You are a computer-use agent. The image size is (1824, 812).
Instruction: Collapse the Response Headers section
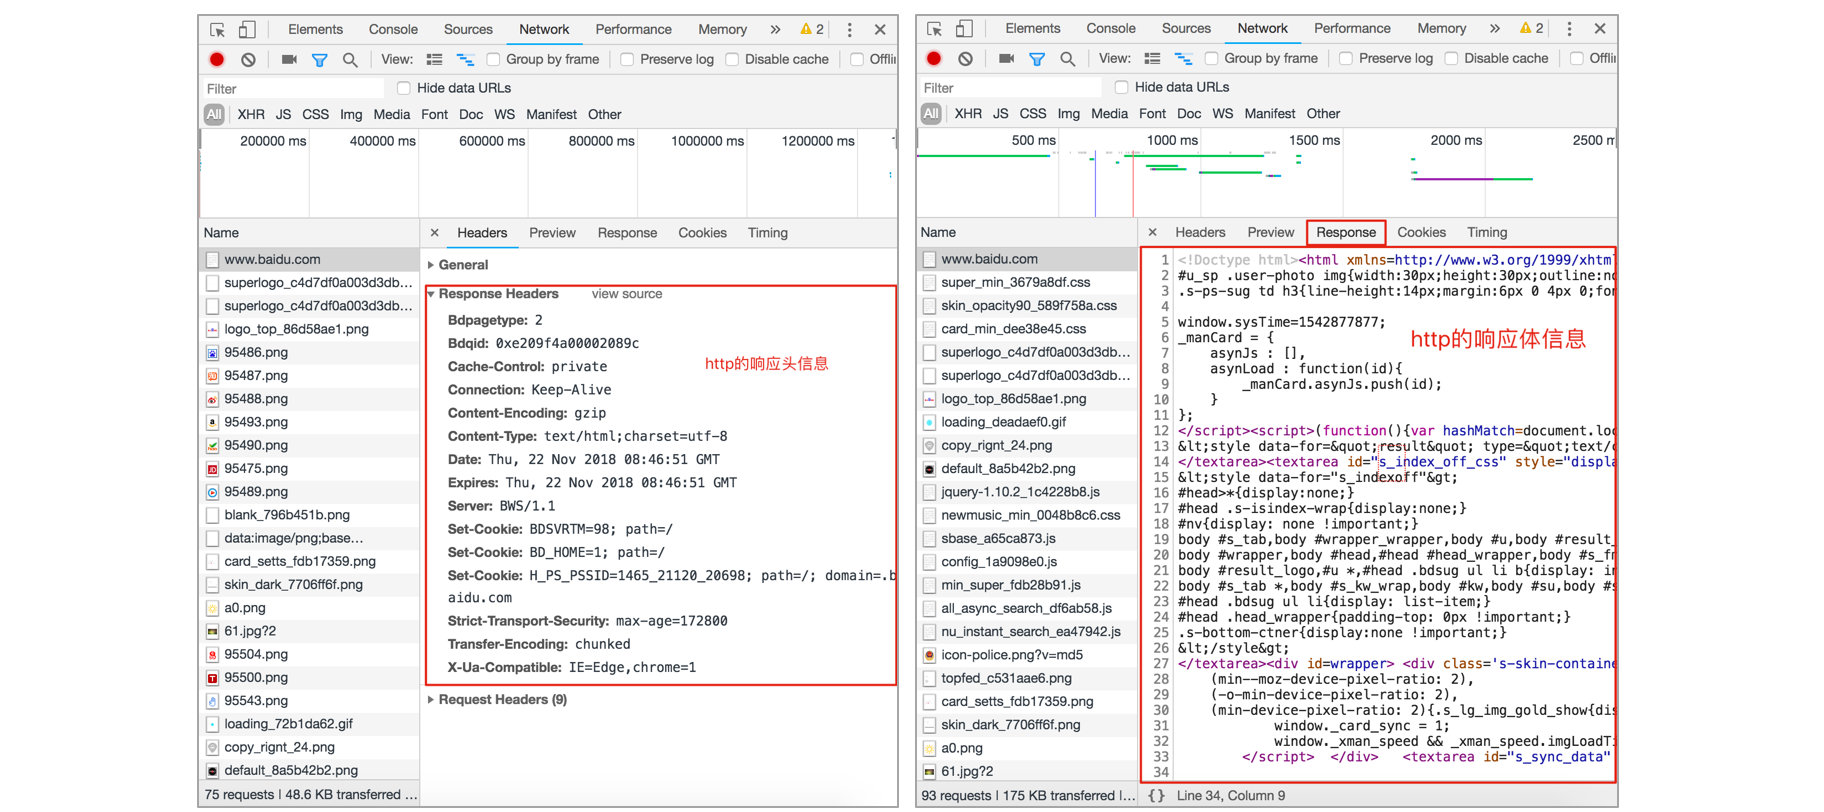coord(431,294)
